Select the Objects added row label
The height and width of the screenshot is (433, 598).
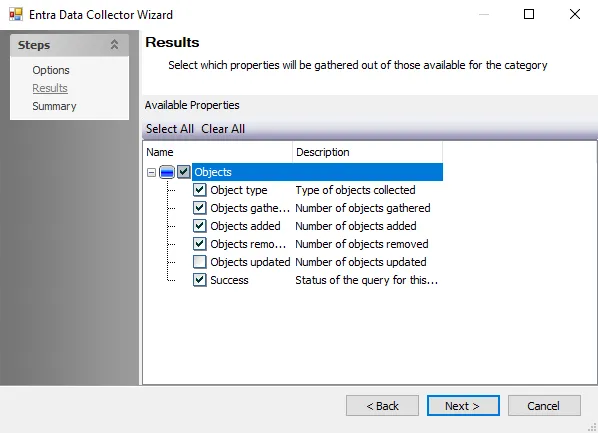click(245, 226)
